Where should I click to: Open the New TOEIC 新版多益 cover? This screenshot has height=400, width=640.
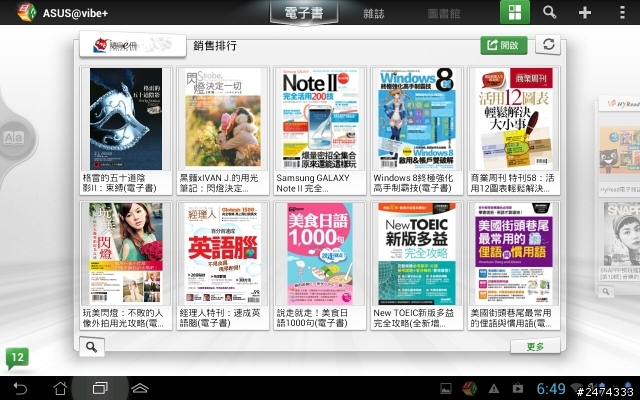[x=417, y=253]
